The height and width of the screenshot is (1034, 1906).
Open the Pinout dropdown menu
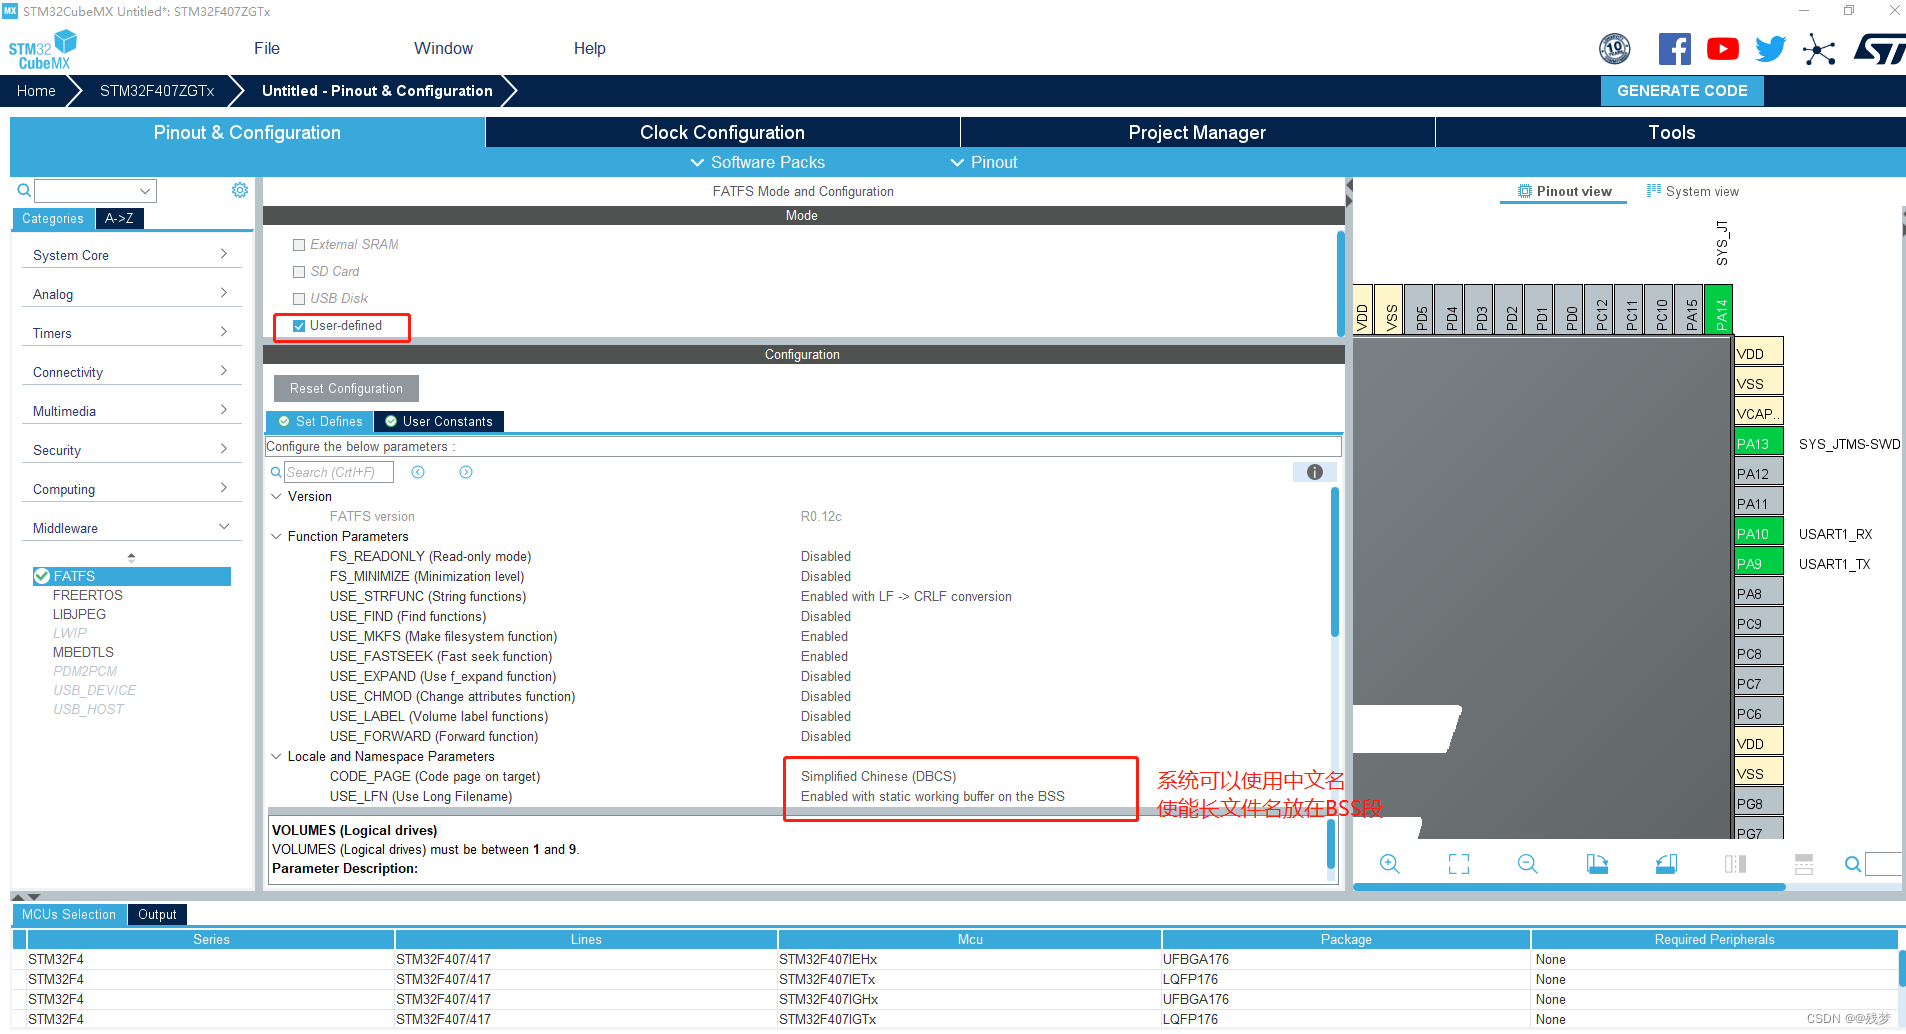tap(984, 162)
